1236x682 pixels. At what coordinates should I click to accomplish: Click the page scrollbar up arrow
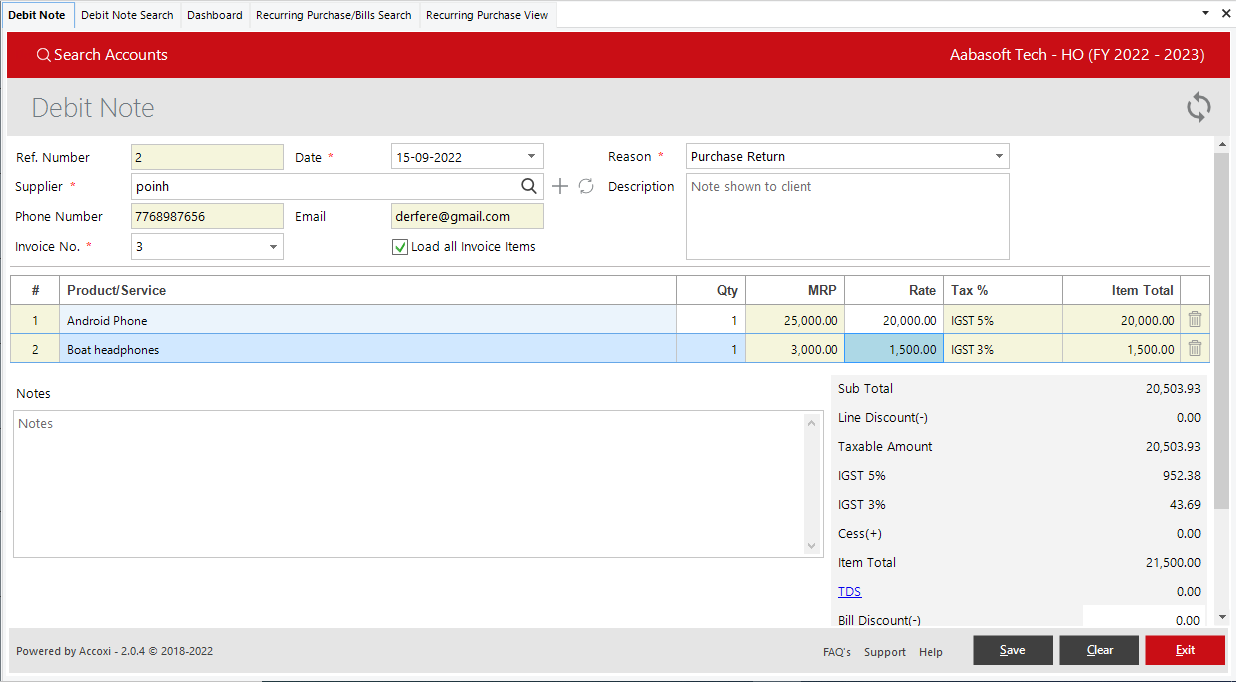click(1222, 146)
